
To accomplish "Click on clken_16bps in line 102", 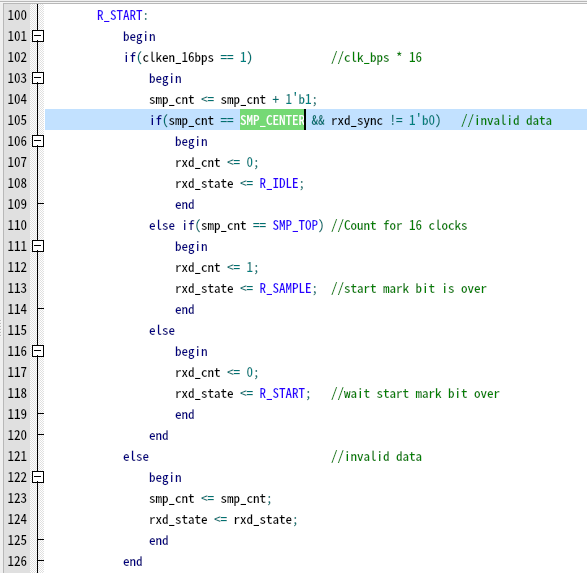I will 178,58.
